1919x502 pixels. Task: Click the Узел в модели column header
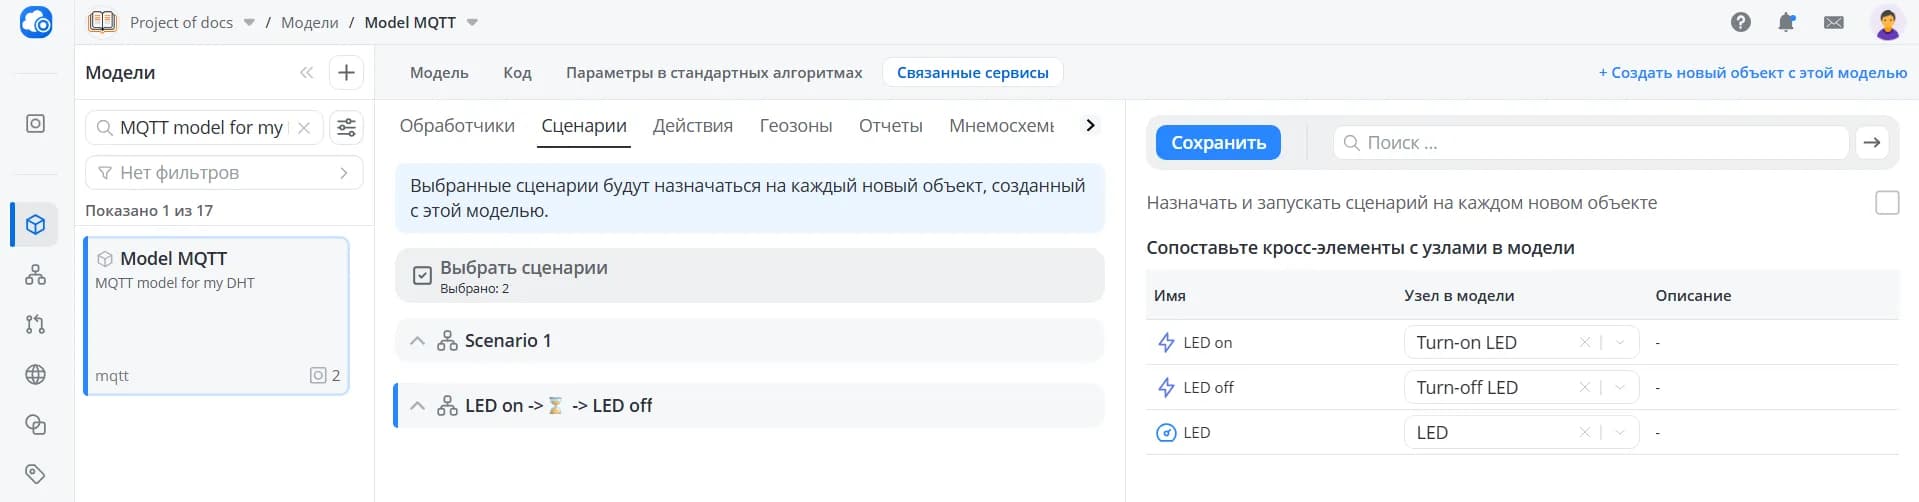pos(1459,296)
